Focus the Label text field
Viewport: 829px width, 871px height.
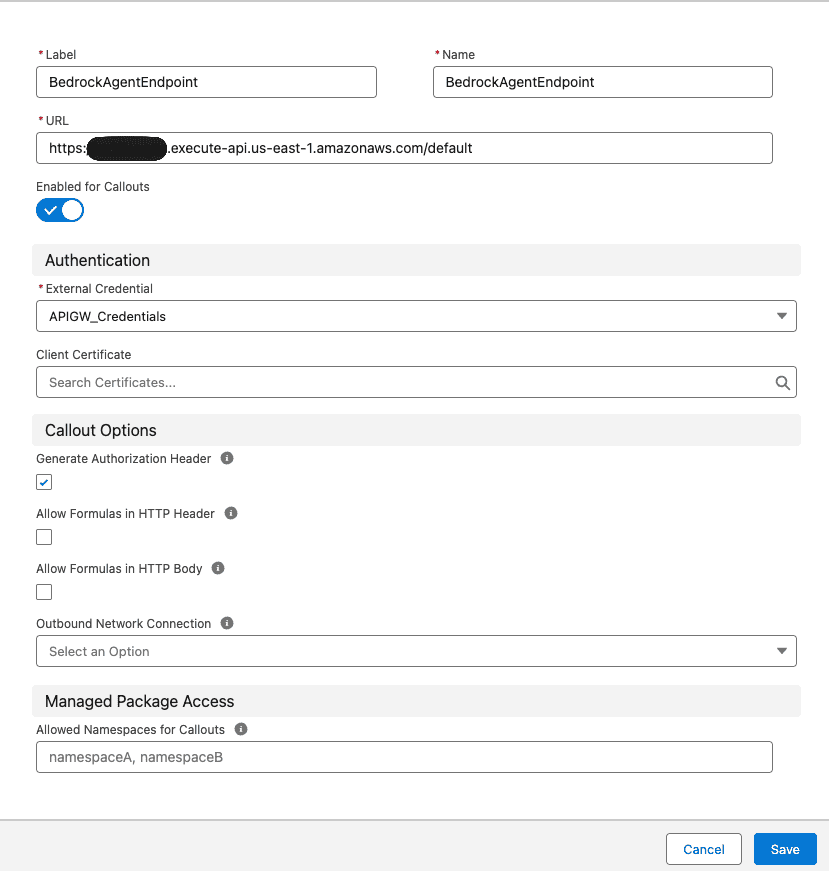pos(206,82)
